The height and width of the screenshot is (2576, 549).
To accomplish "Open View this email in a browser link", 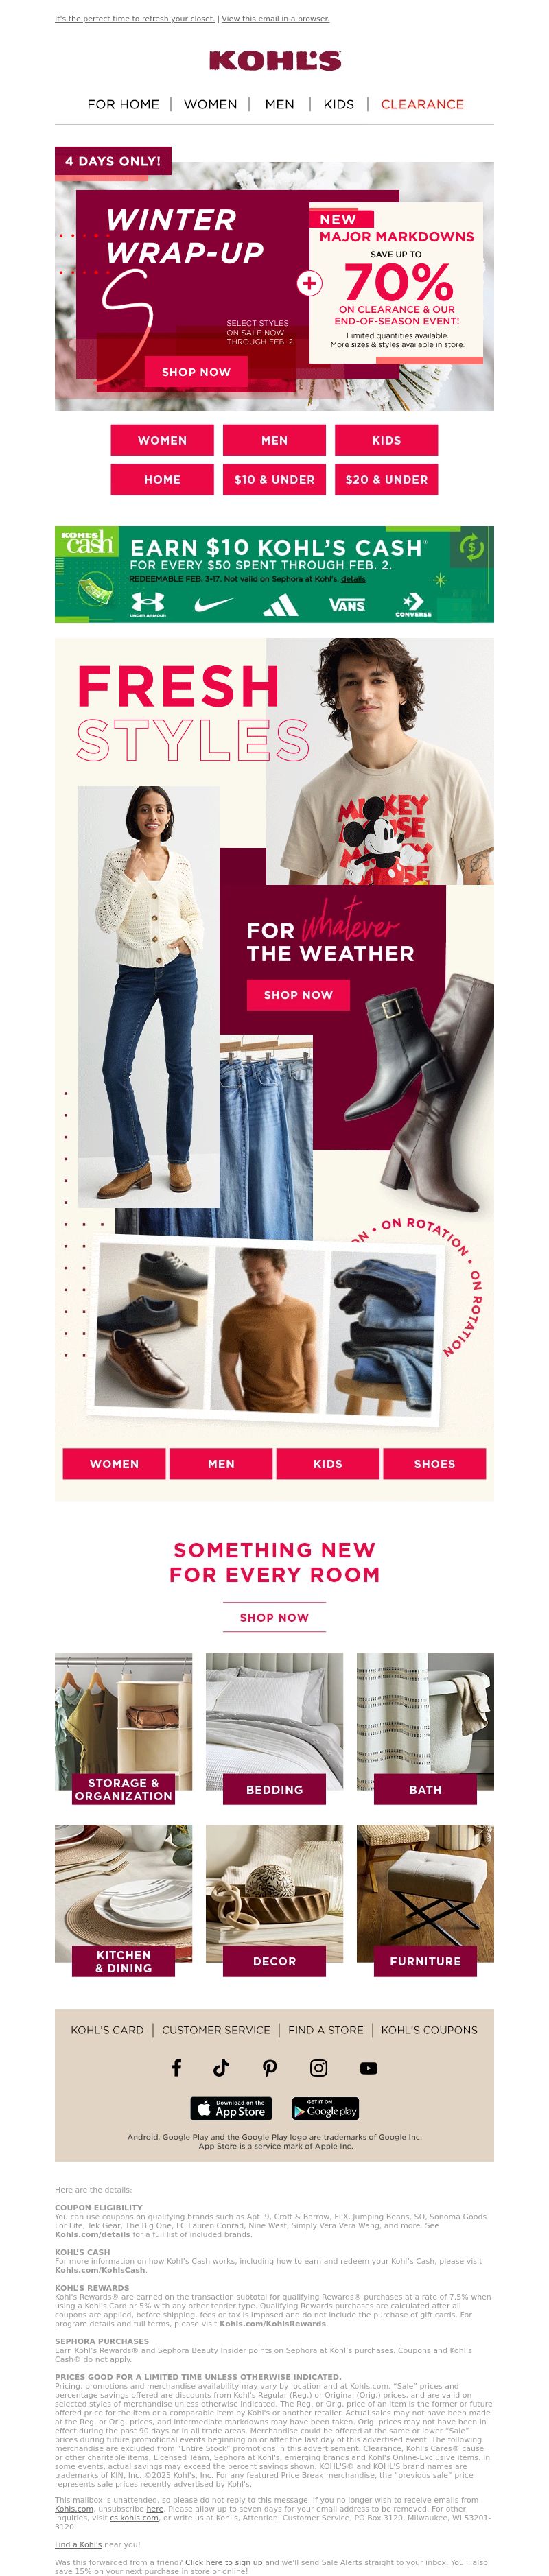I will pyautogui.click(x=275, y=19).
